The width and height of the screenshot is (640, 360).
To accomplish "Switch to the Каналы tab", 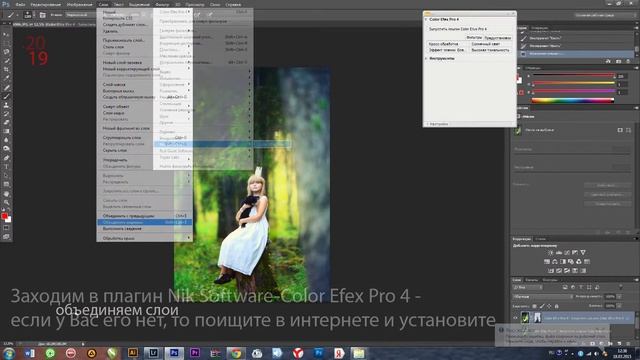I will 531,280.
